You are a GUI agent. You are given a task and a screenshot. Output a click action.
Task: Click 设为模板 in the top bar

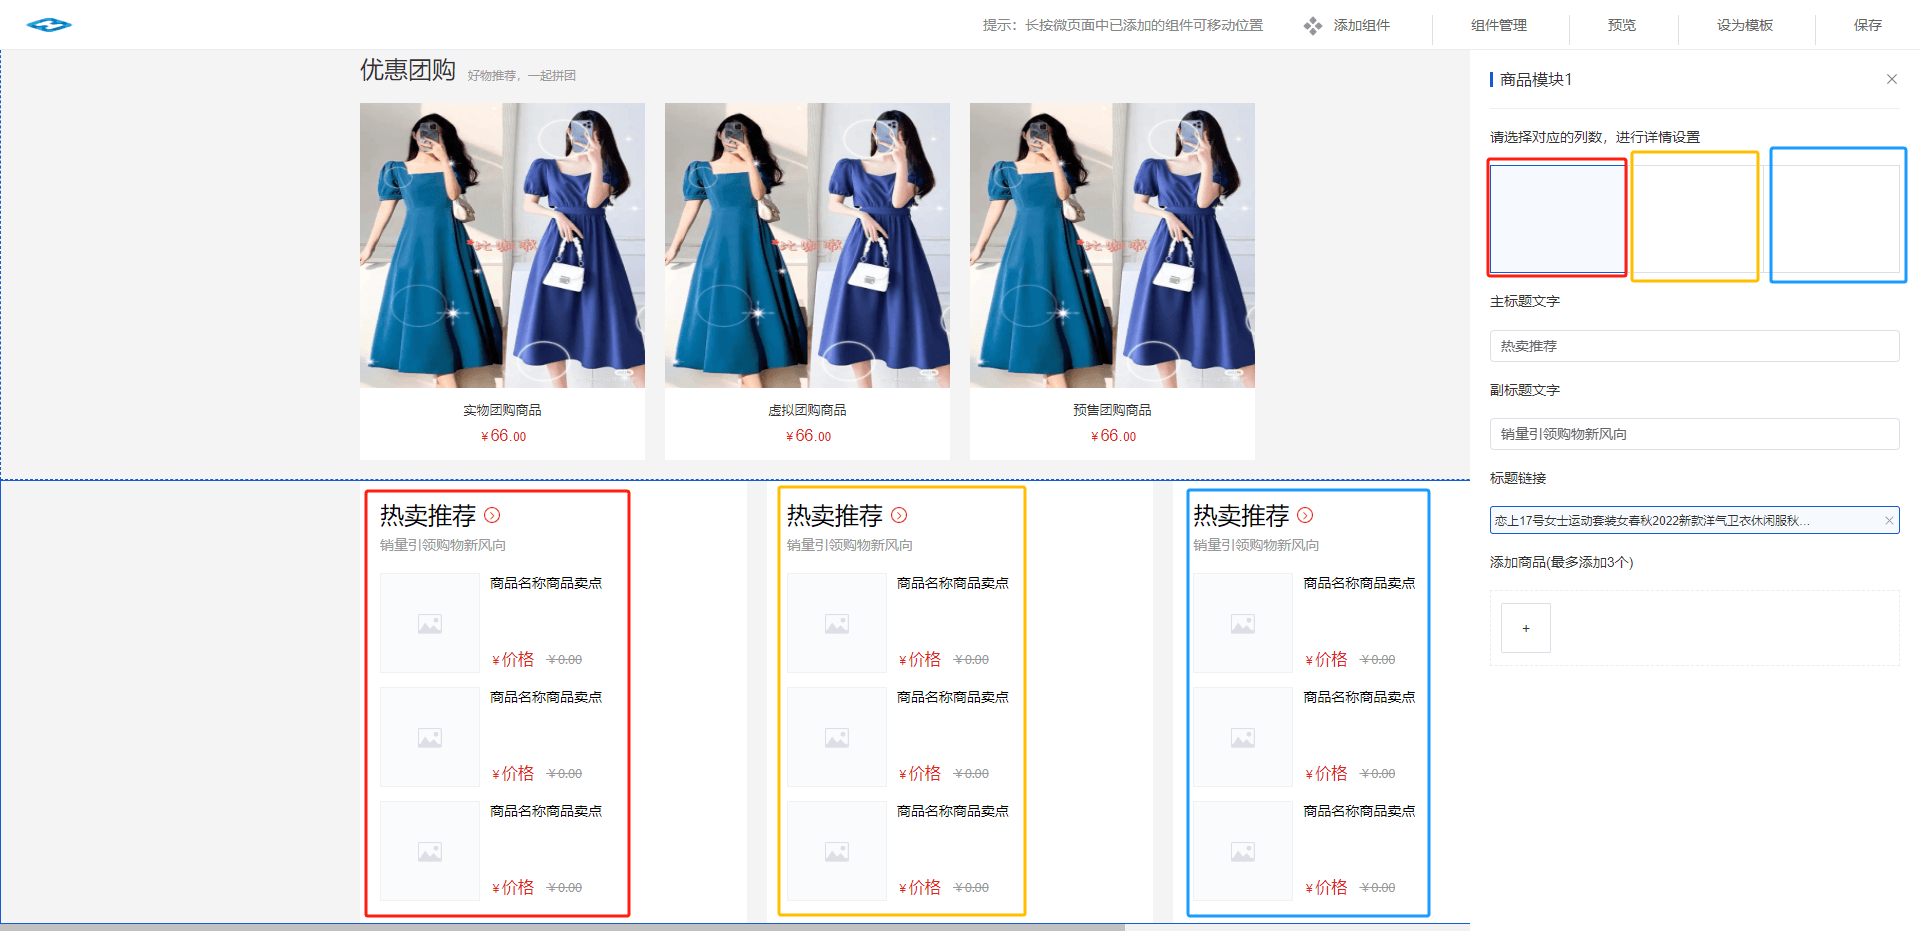(1745, 25)
